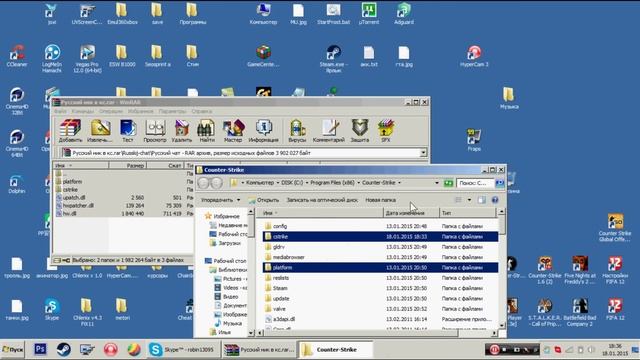Screen dimensions: 640x360
Task: Expand the Program Files (x86) breadcrumb arrow
Action: [358, 183]
